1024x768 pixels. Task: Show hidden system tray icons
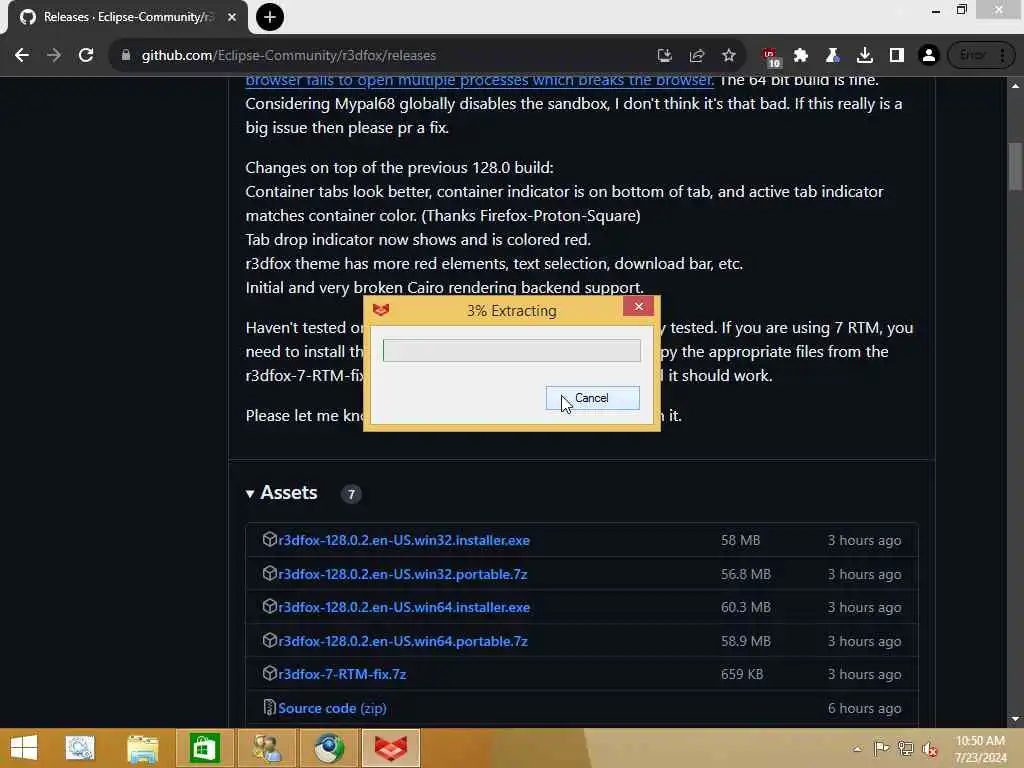pyautogui.click(x=857, y=749)
